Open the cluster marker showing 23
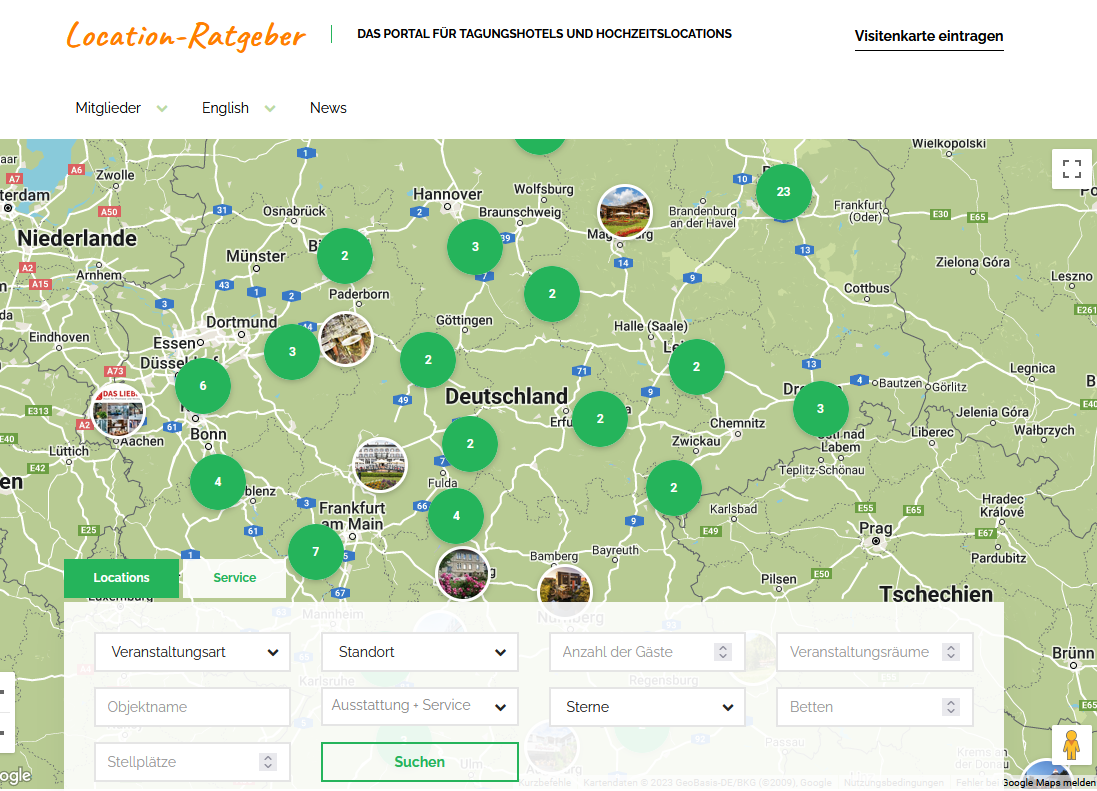 784,192
